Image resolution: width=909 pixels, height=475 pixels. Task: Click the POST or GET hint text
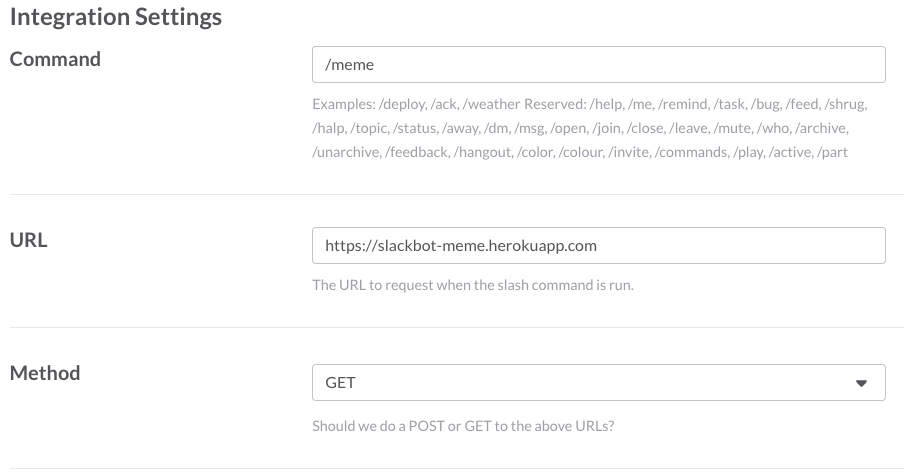(x=463, y=425)
